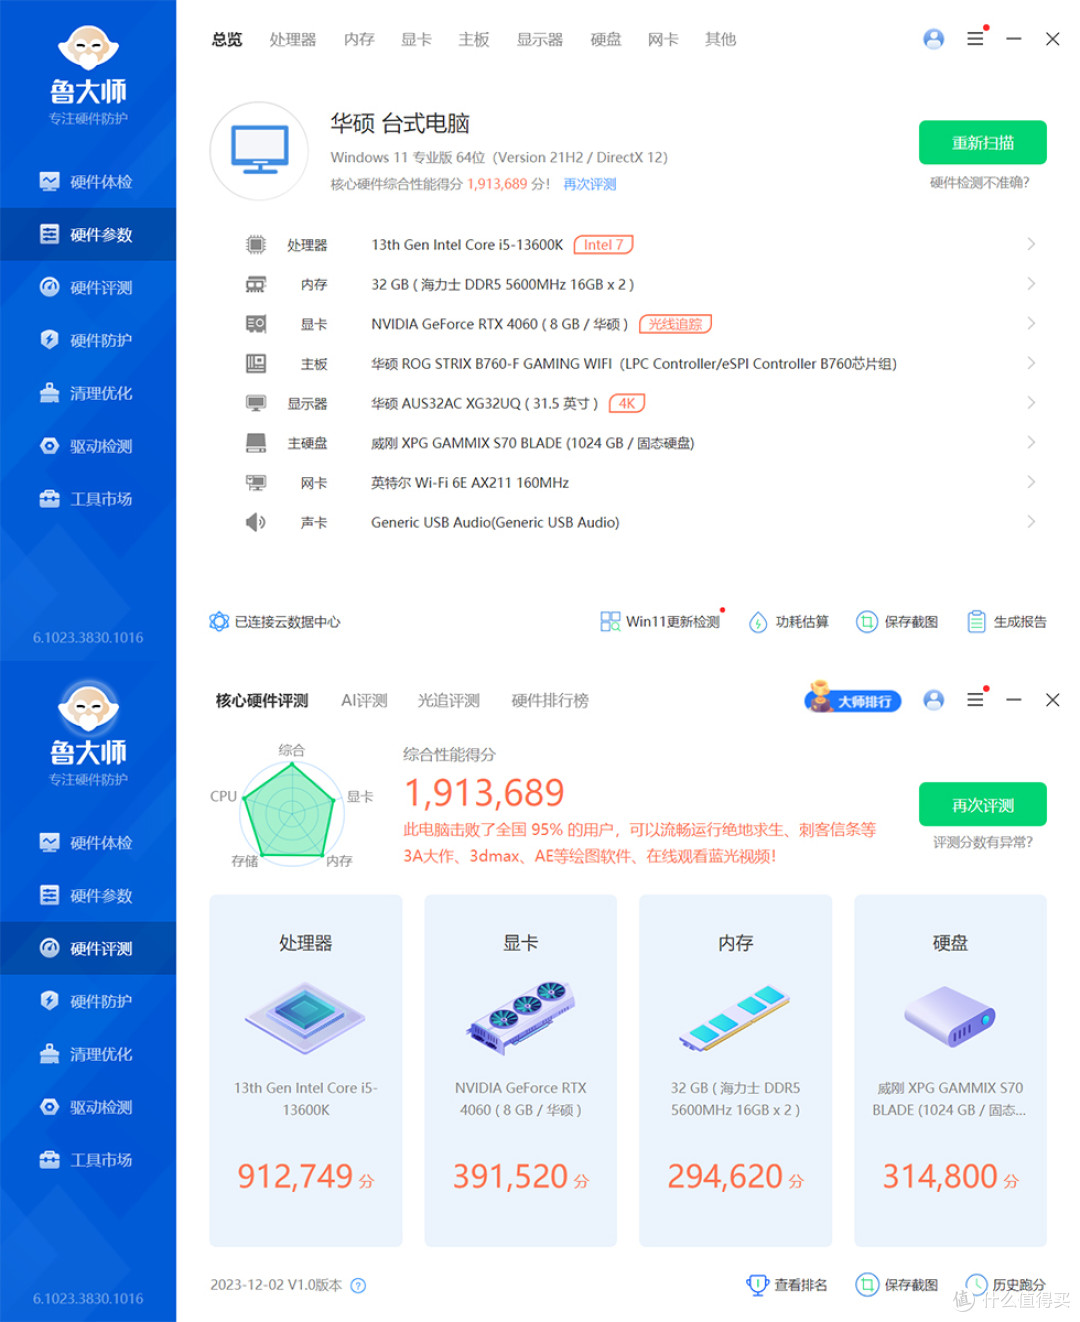Click the version help question icon
The height and width of the screenshot is (1322, 1080).
pyautogui.click(x=358, y=1286)
